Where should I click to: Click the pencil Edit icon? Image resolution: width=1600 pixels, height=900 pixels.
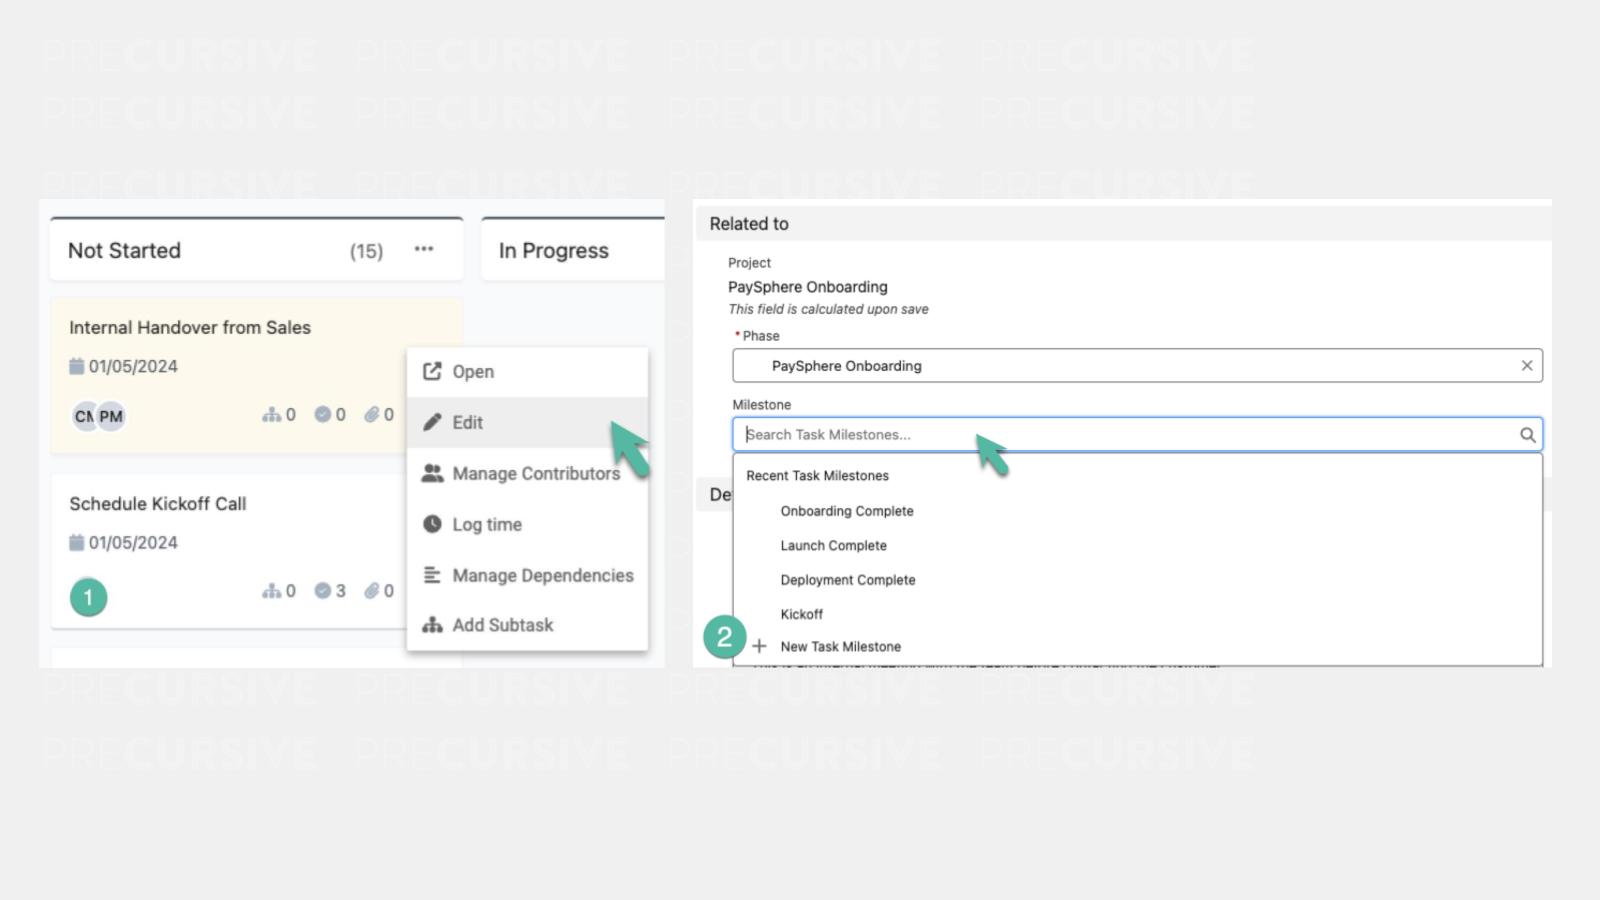432,423
